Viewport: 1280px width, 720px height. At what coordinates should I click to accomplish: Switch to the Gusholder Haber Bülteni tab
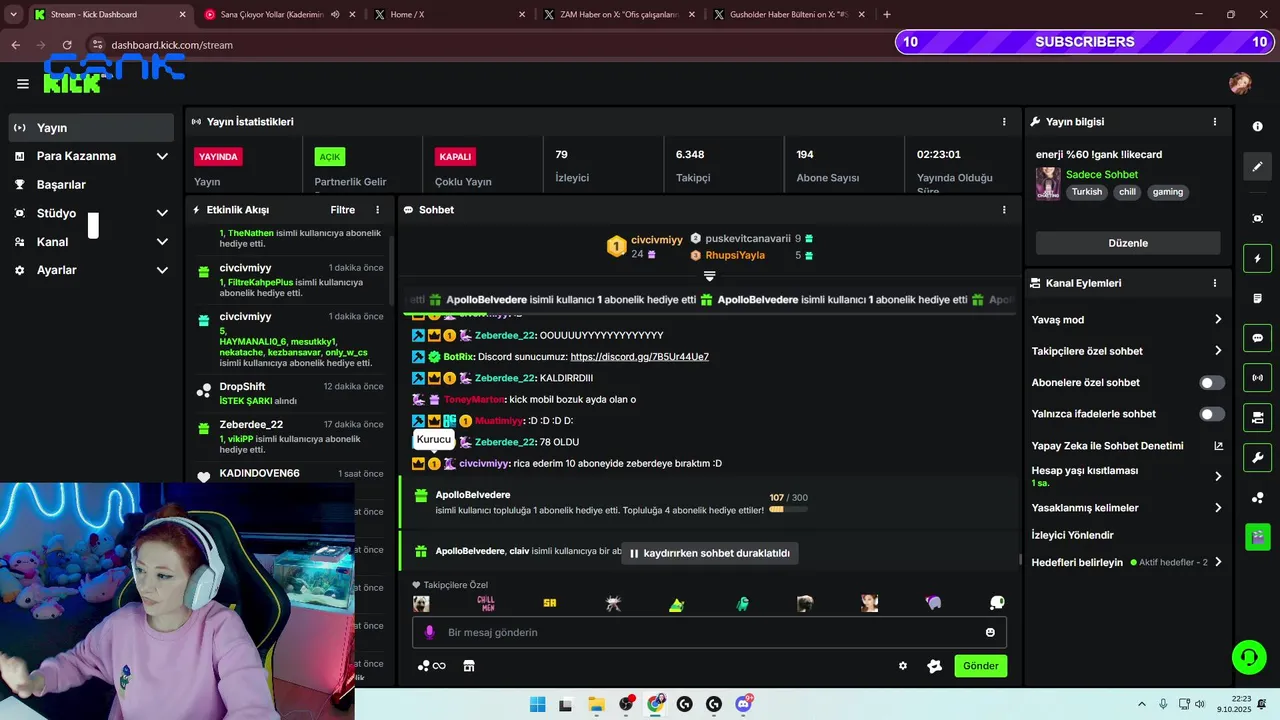point(790,15)
